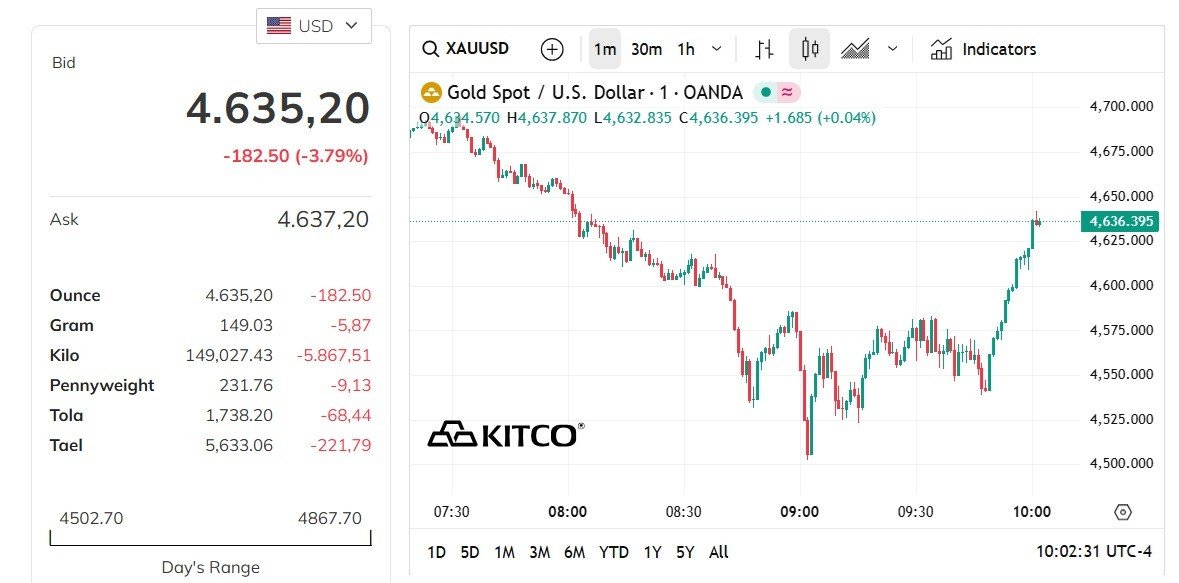Click the Day's Range bar
The width and height of the screenshot is (1179, 583).
(210, 538)
